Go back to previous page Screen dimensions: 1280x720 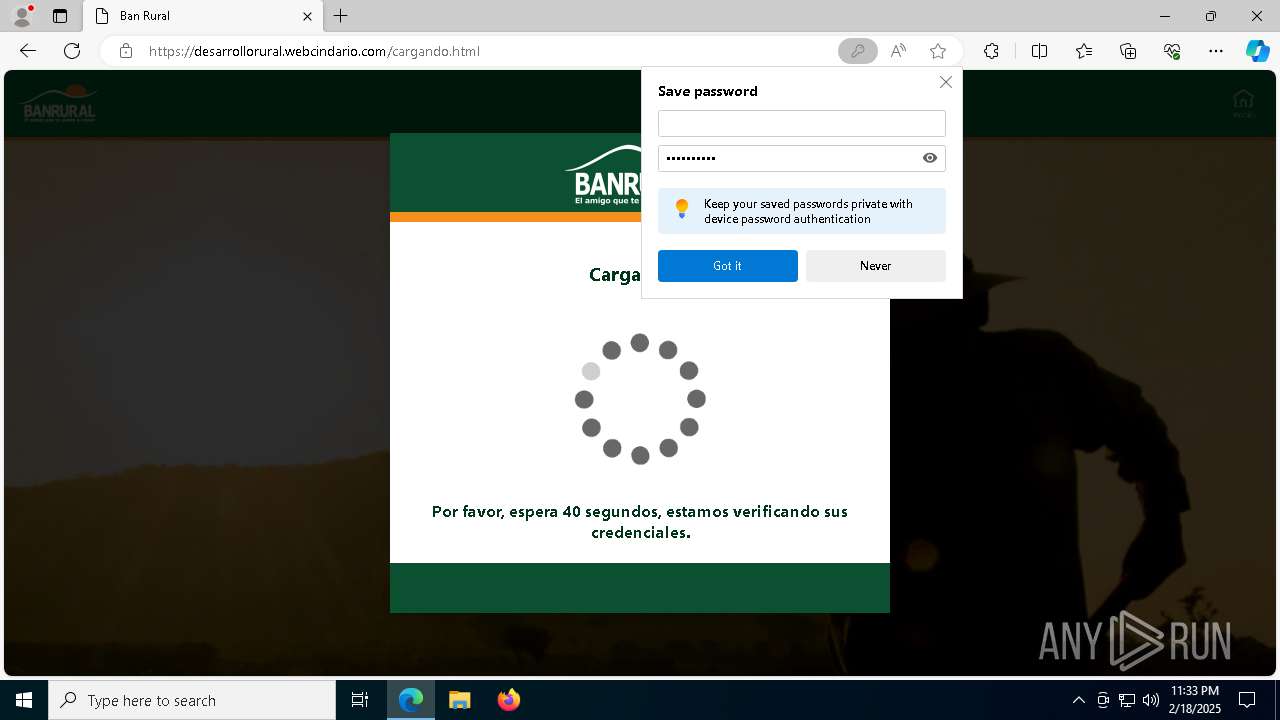[28, 51]
